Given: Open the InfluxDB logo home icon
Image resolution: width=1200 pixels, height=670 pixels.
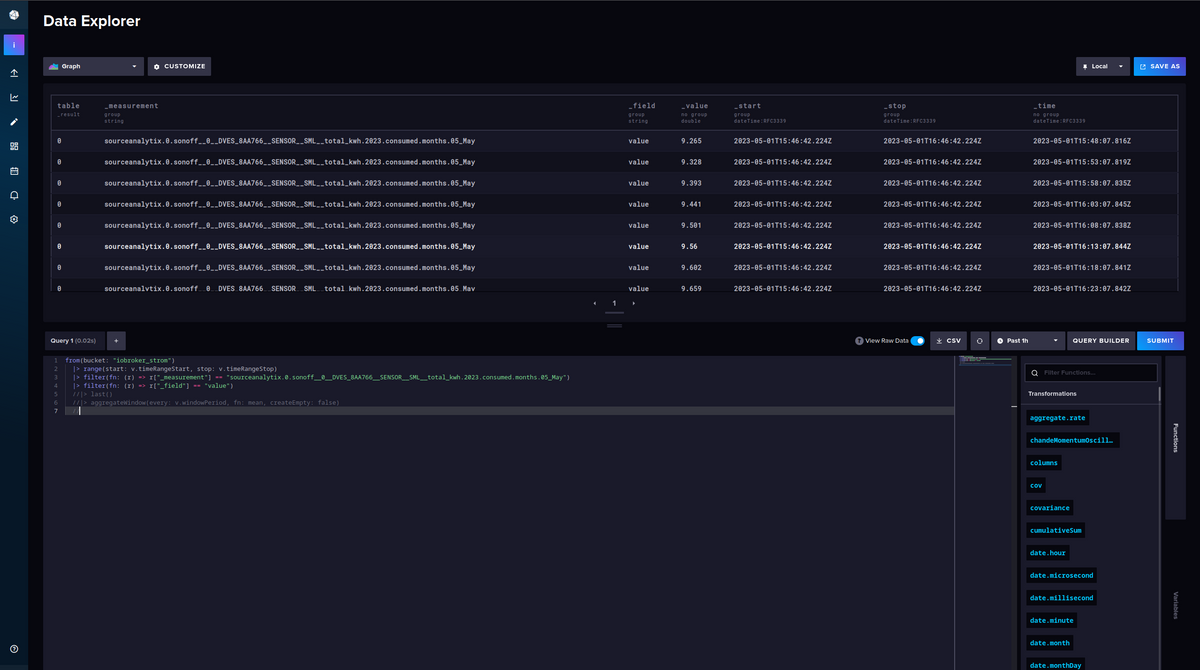Looking at the screenshot, I should click(x=14, y=13).
